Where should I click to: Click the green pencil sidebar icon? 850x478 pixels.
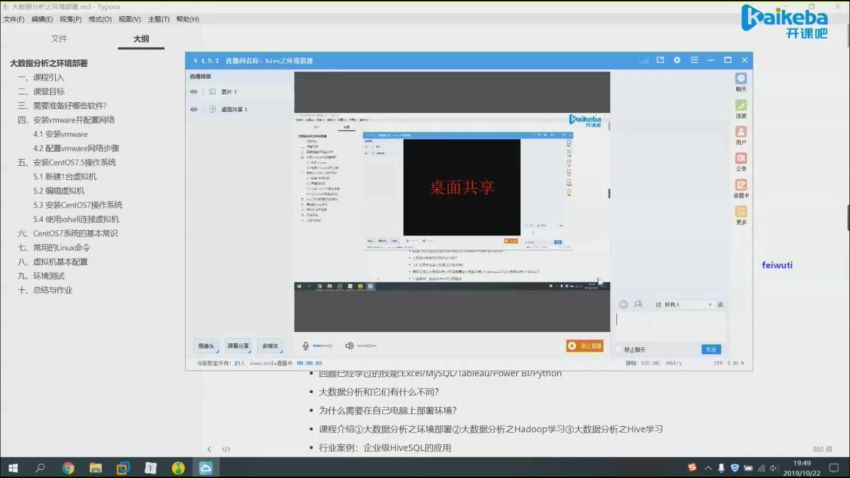[x=741, y=108]
